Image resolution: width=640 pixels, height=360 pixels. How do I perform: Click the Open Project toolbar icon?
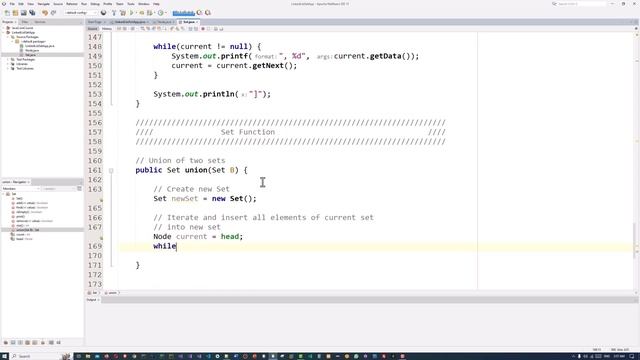24,13
